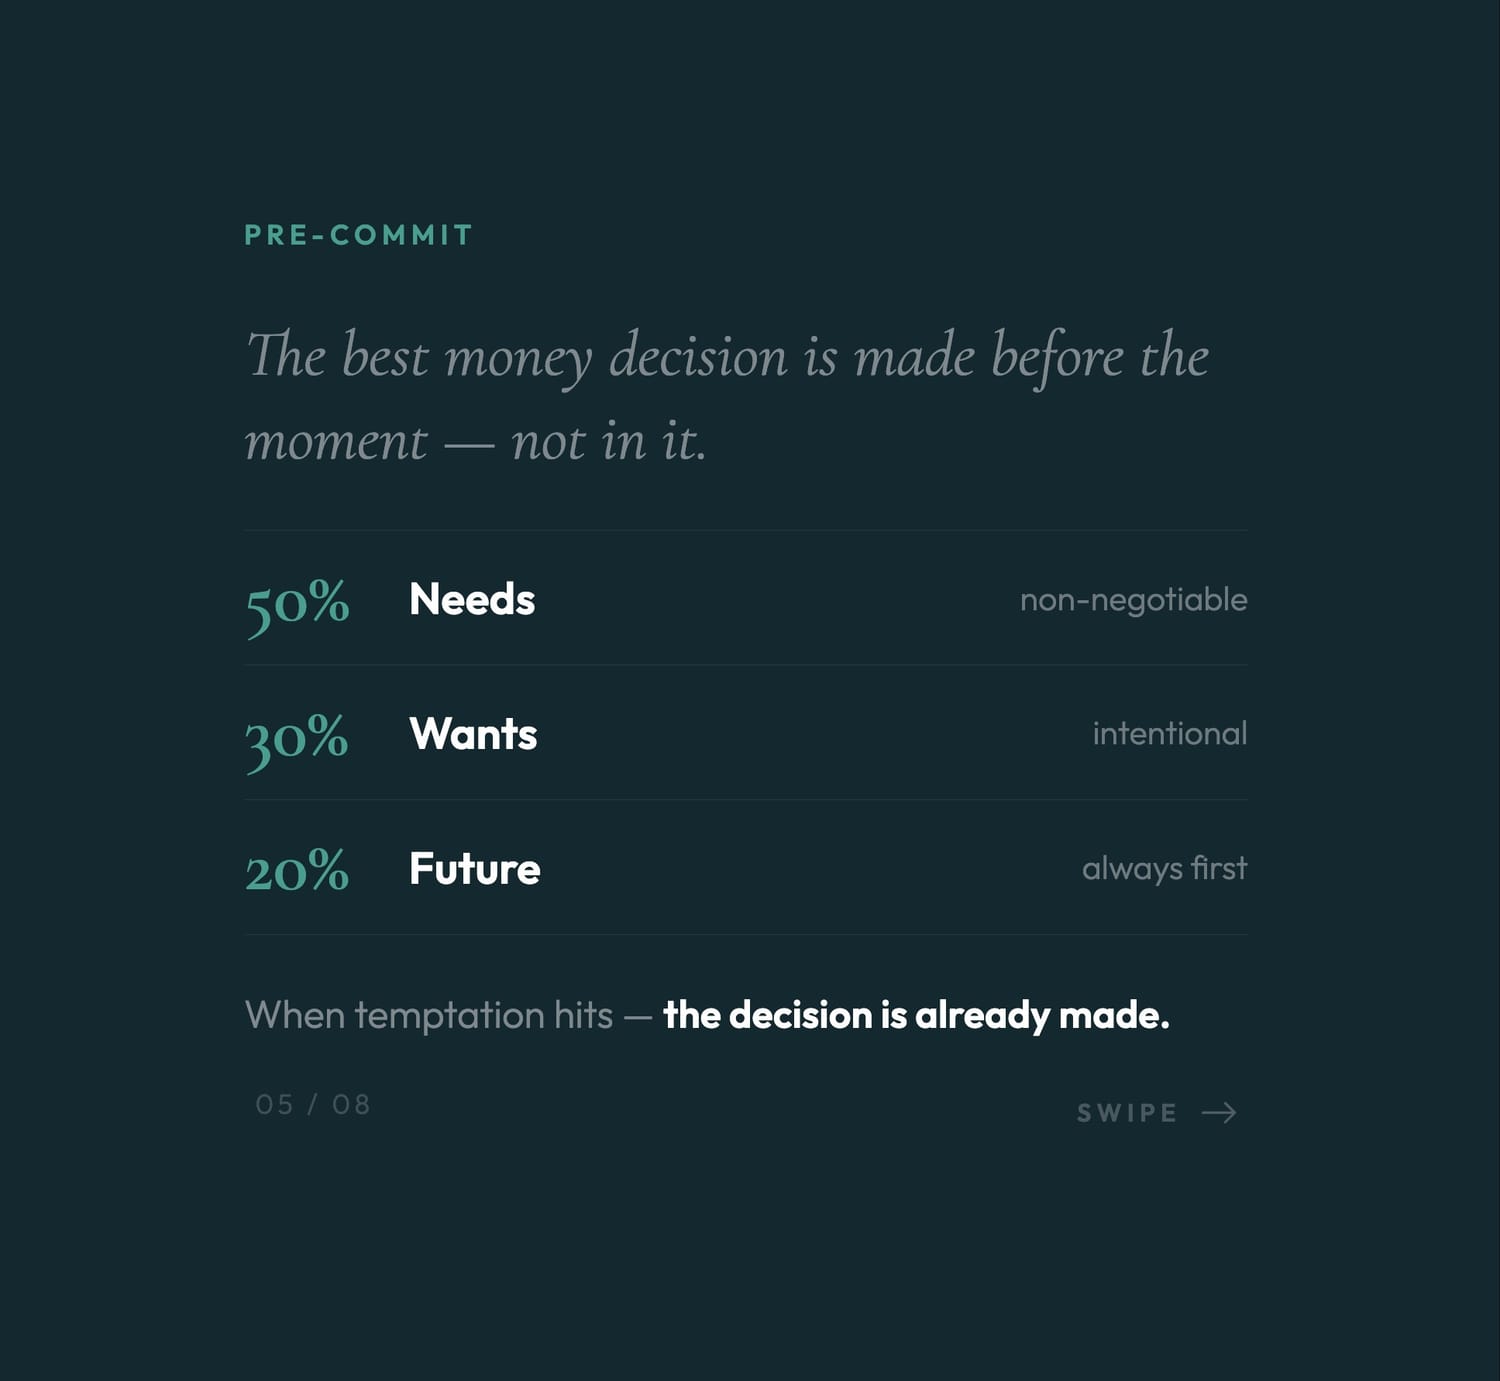
Task: Click the italic word "decision" in the headline
Action: [698, 358]
